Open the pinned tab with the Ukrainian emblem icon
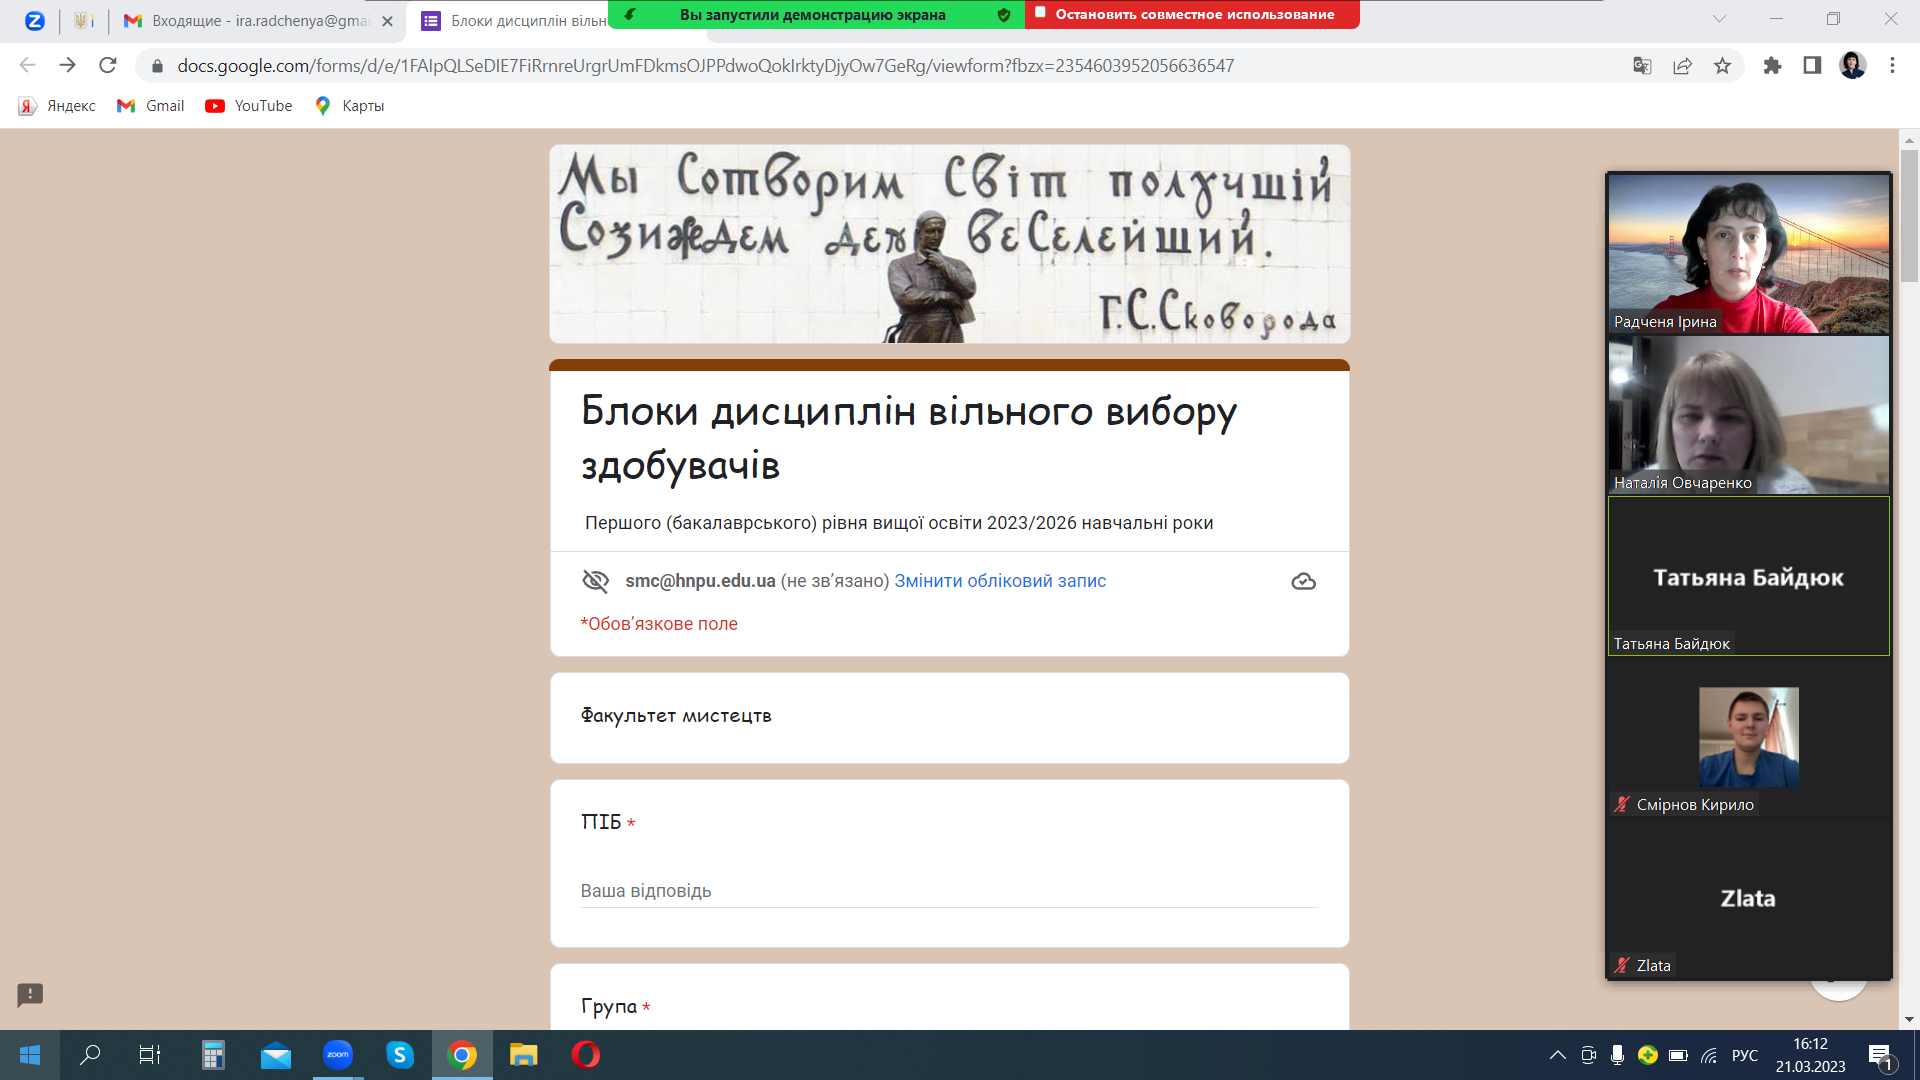This screenshot has width=1920, height=1080. (x=84, y=20)
